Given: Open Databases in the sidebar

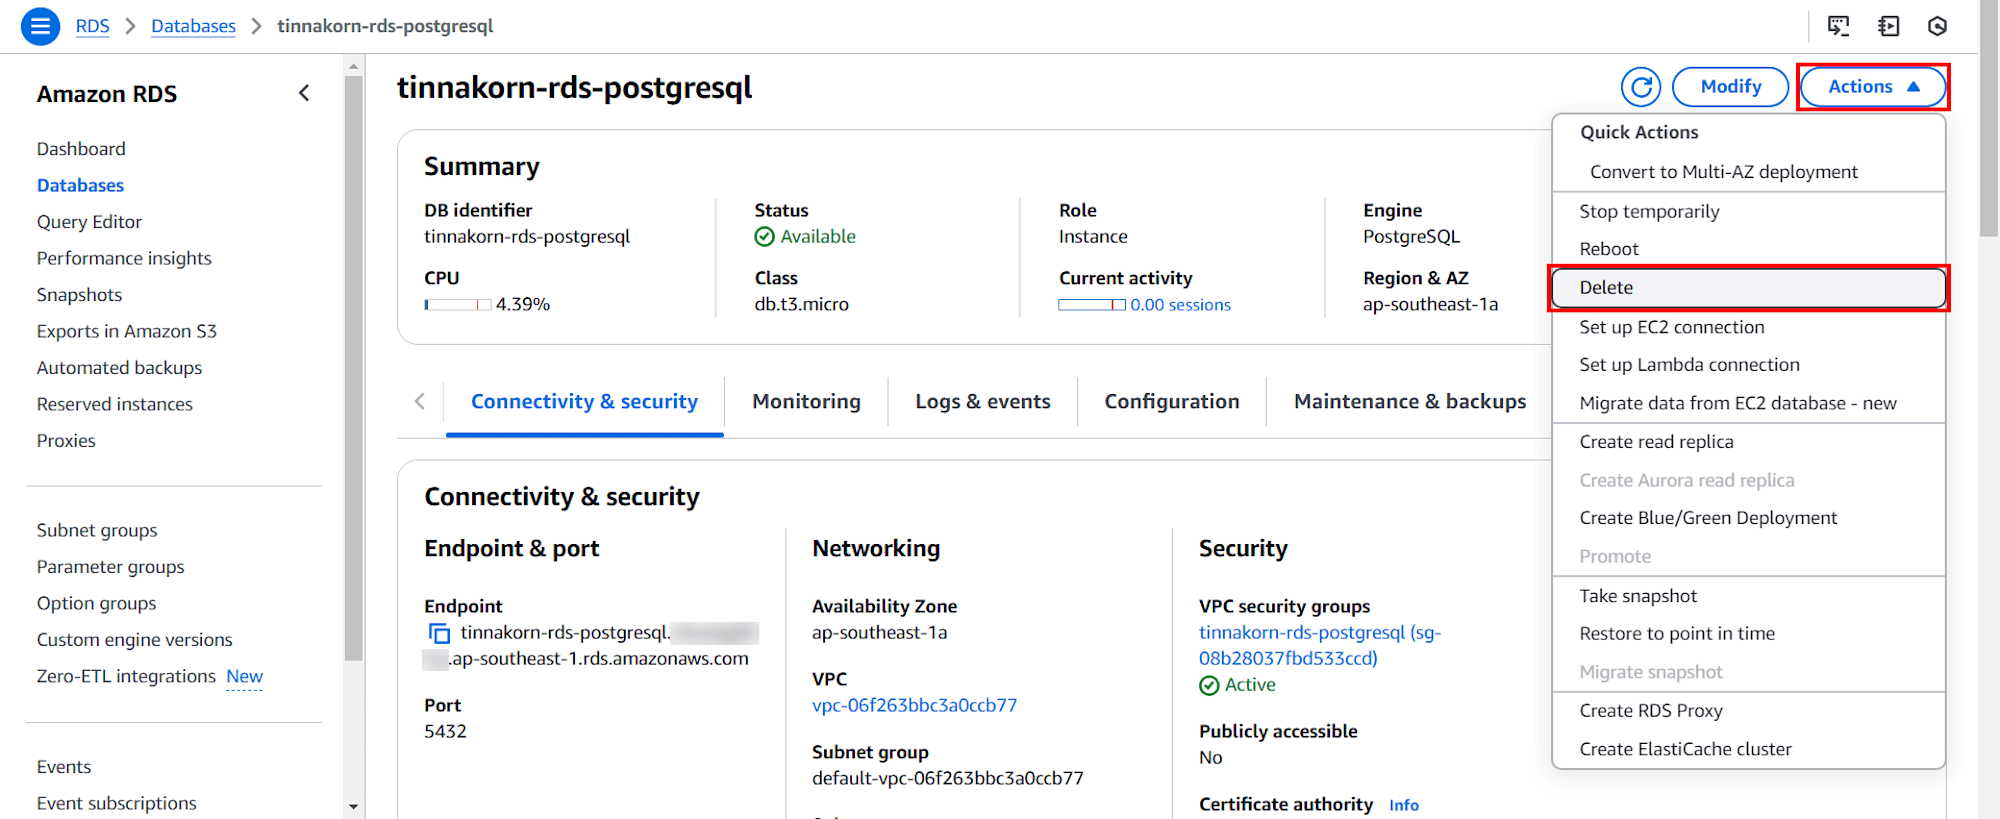Looking at the screenshot, I should (x=80, y=185).
